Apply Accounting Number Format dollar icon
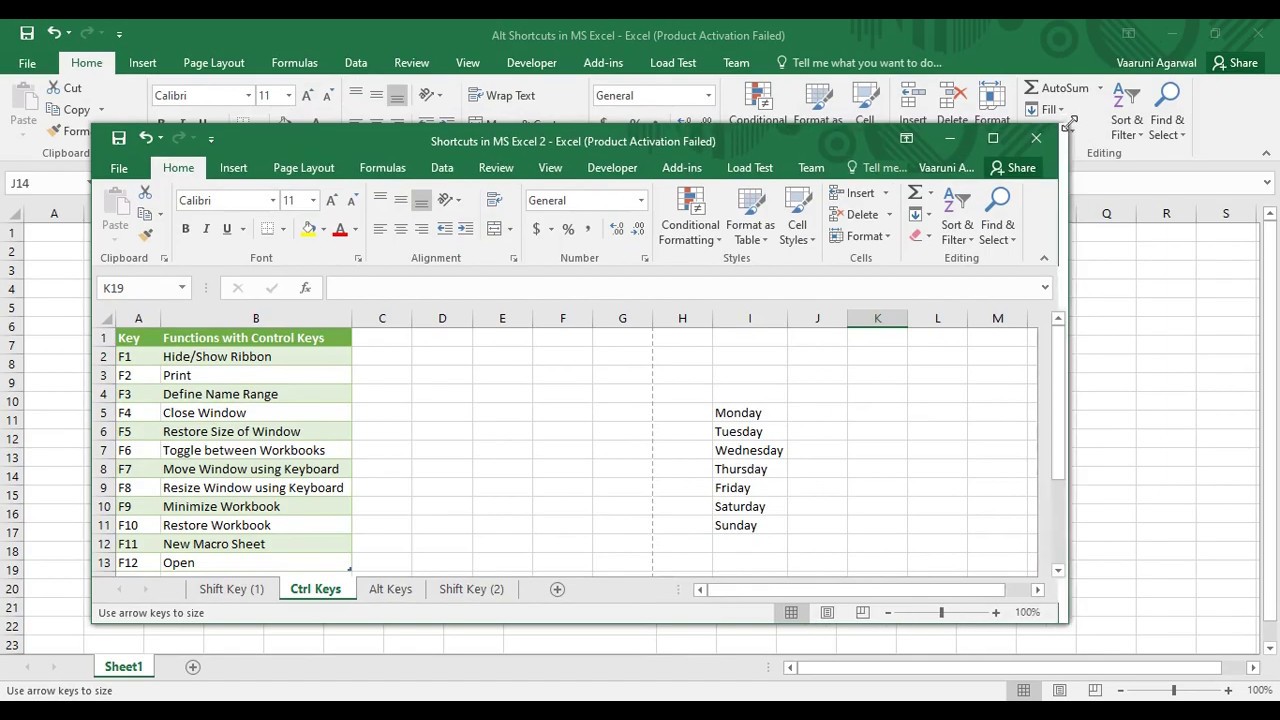The width and height of the screenshot is (1280, 720). click(x=536, y=229)
